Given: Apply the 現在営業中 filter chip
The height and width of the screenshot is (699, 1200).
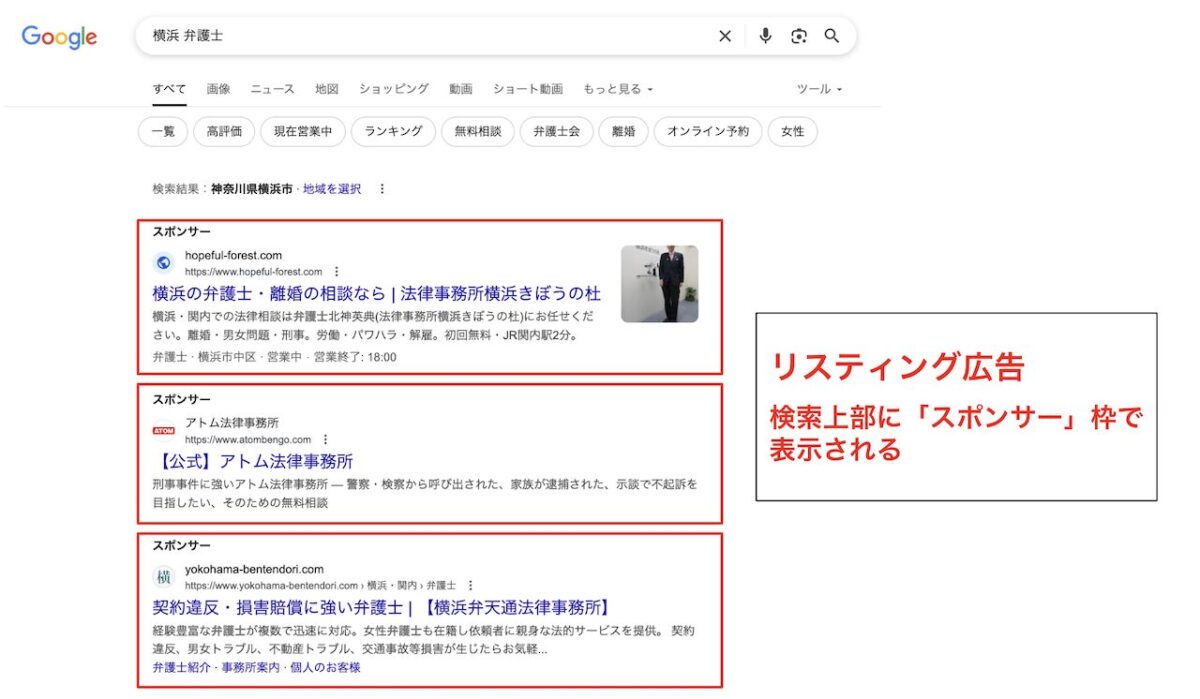Looking at the screenshot, I should [303, 132].
